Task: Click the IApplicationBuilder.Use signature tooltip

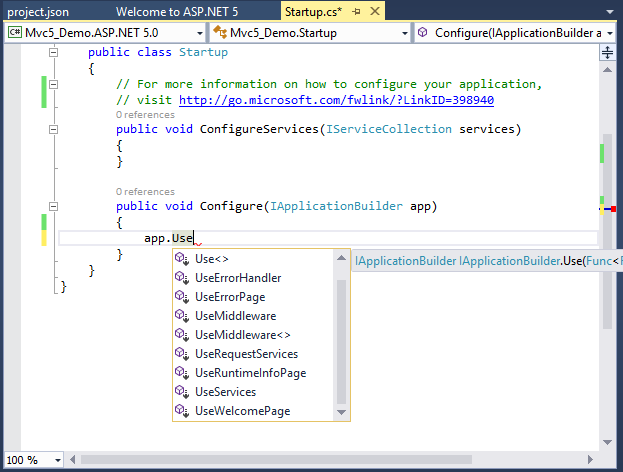Action: pyautogui.click(x=487, y=261)
